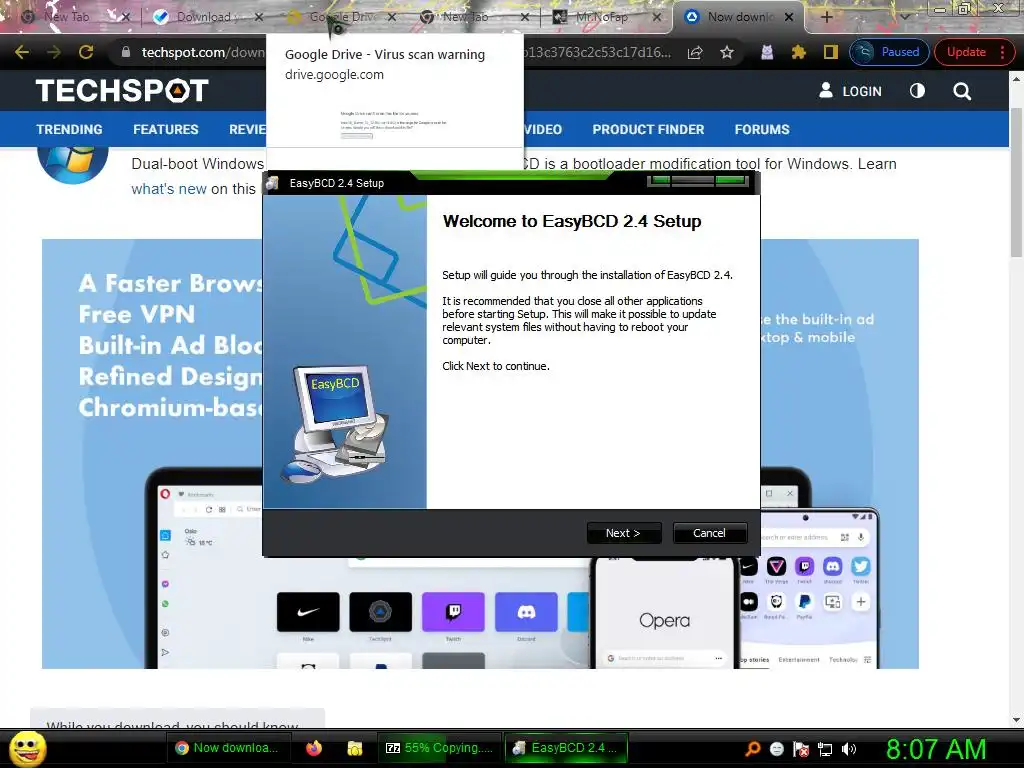Image resolution: width=1024 pixels, height=768 pixels.
Task: Open a new browser tab
Action: 826,17
